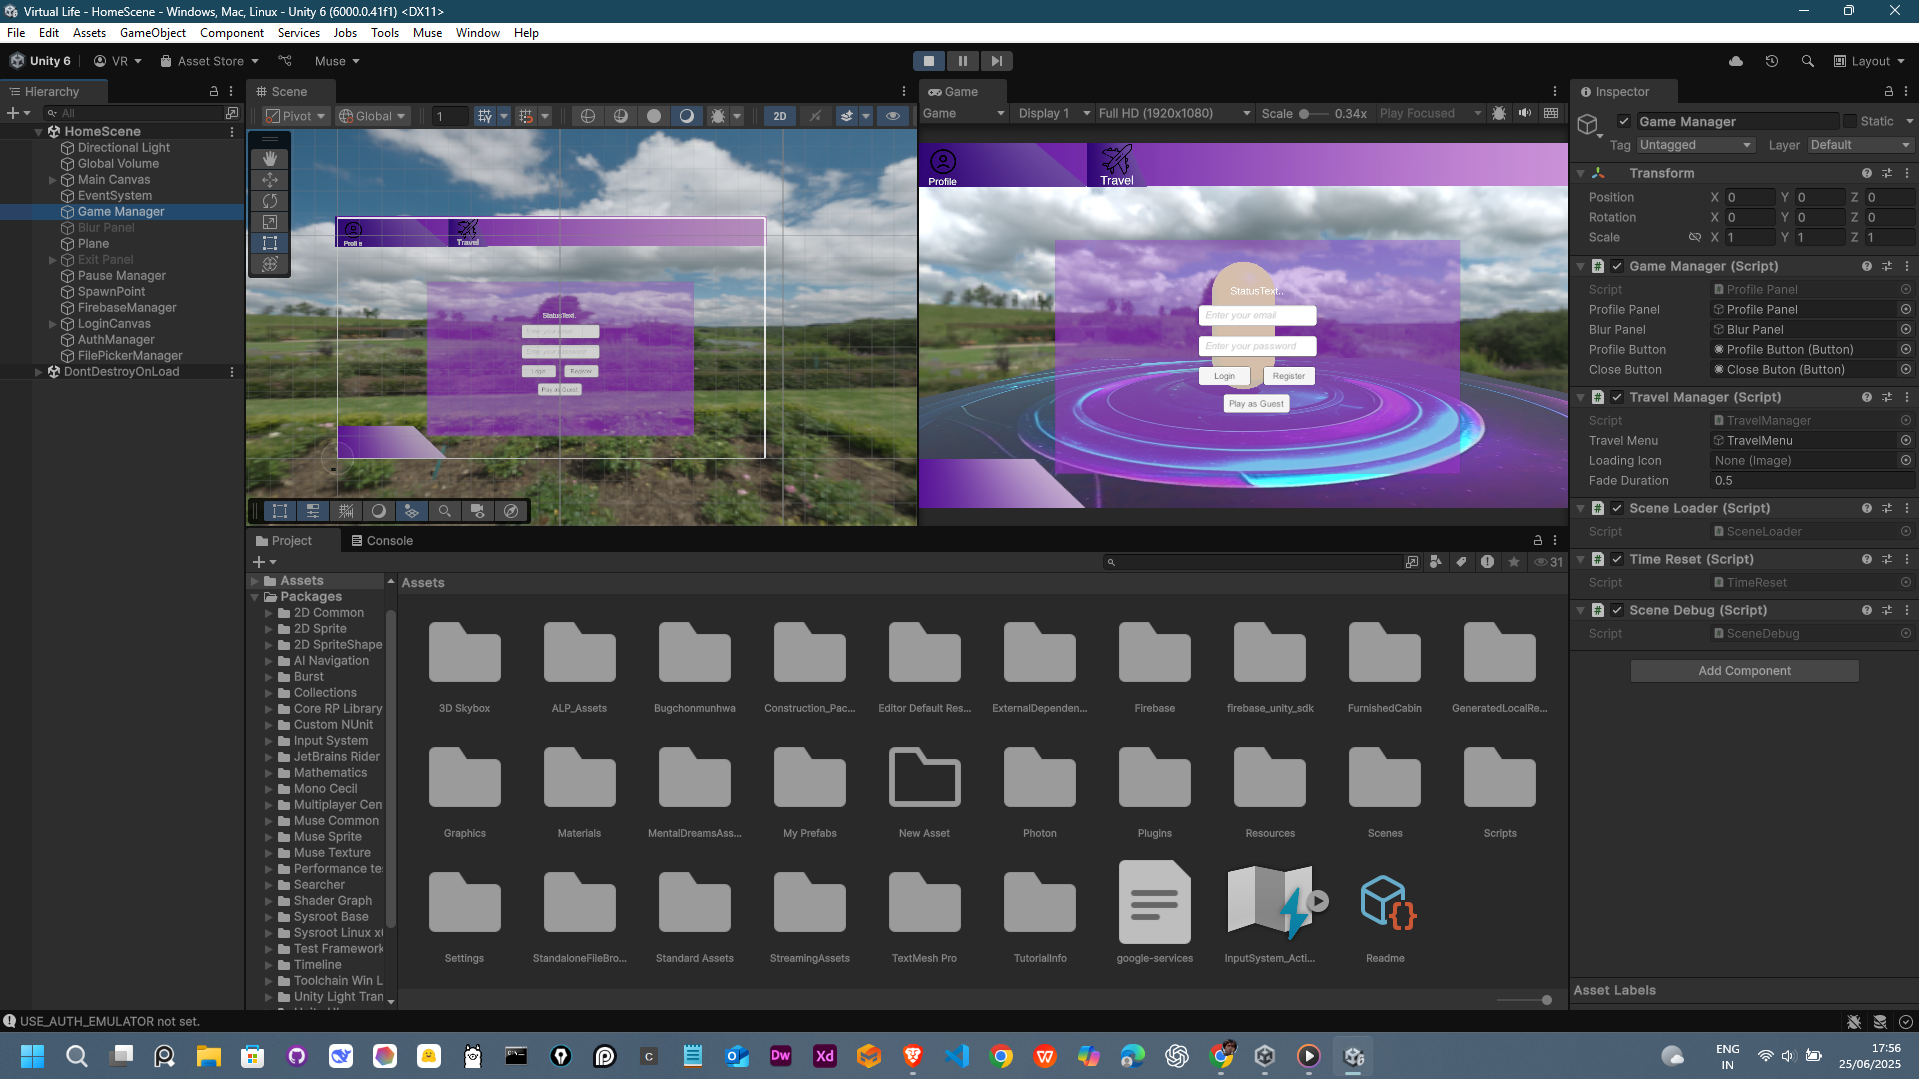1919x1079 pixels.
Task: Open the GameObject menu
Action: point(153,33)
